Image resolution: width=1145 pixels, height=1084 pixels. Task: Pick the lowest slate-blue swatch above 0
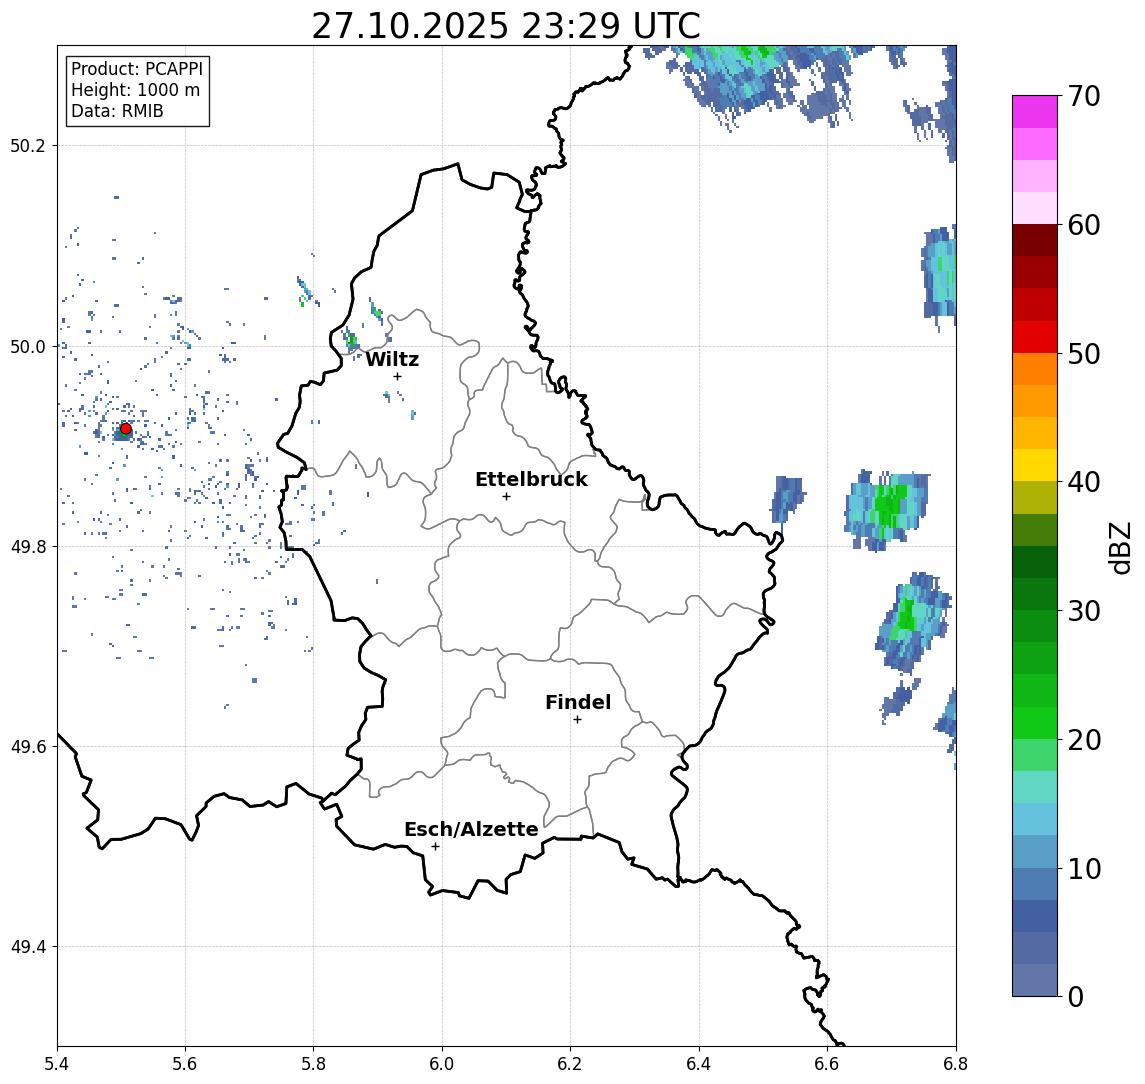click(1035, 980)
